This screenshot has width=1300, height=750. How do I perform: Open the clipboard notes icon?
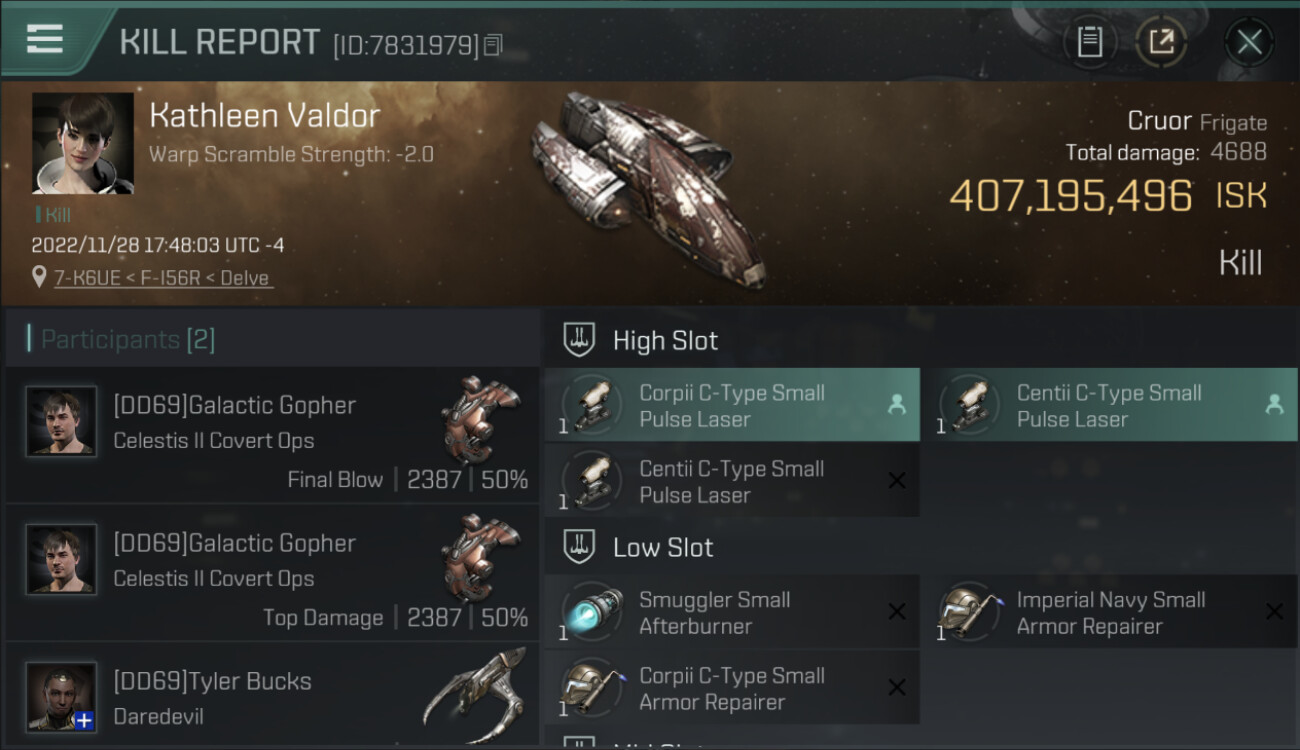[x=1090, y=42]
